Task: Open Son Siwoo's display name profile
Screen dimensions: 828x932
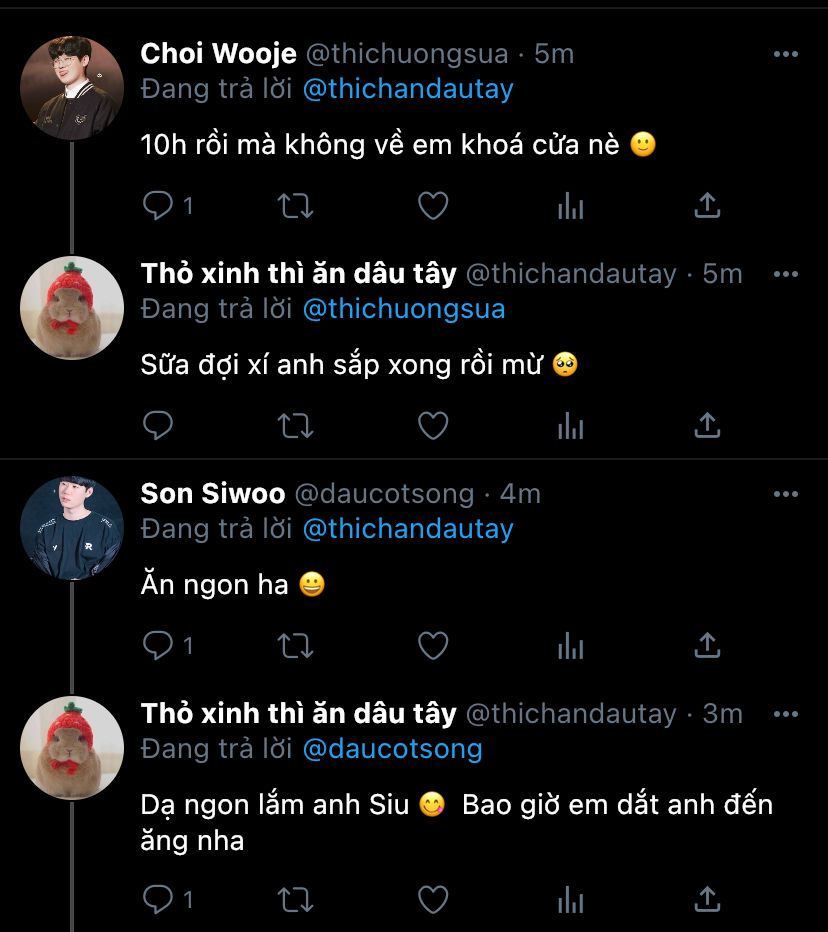Action: coord(212,494)
